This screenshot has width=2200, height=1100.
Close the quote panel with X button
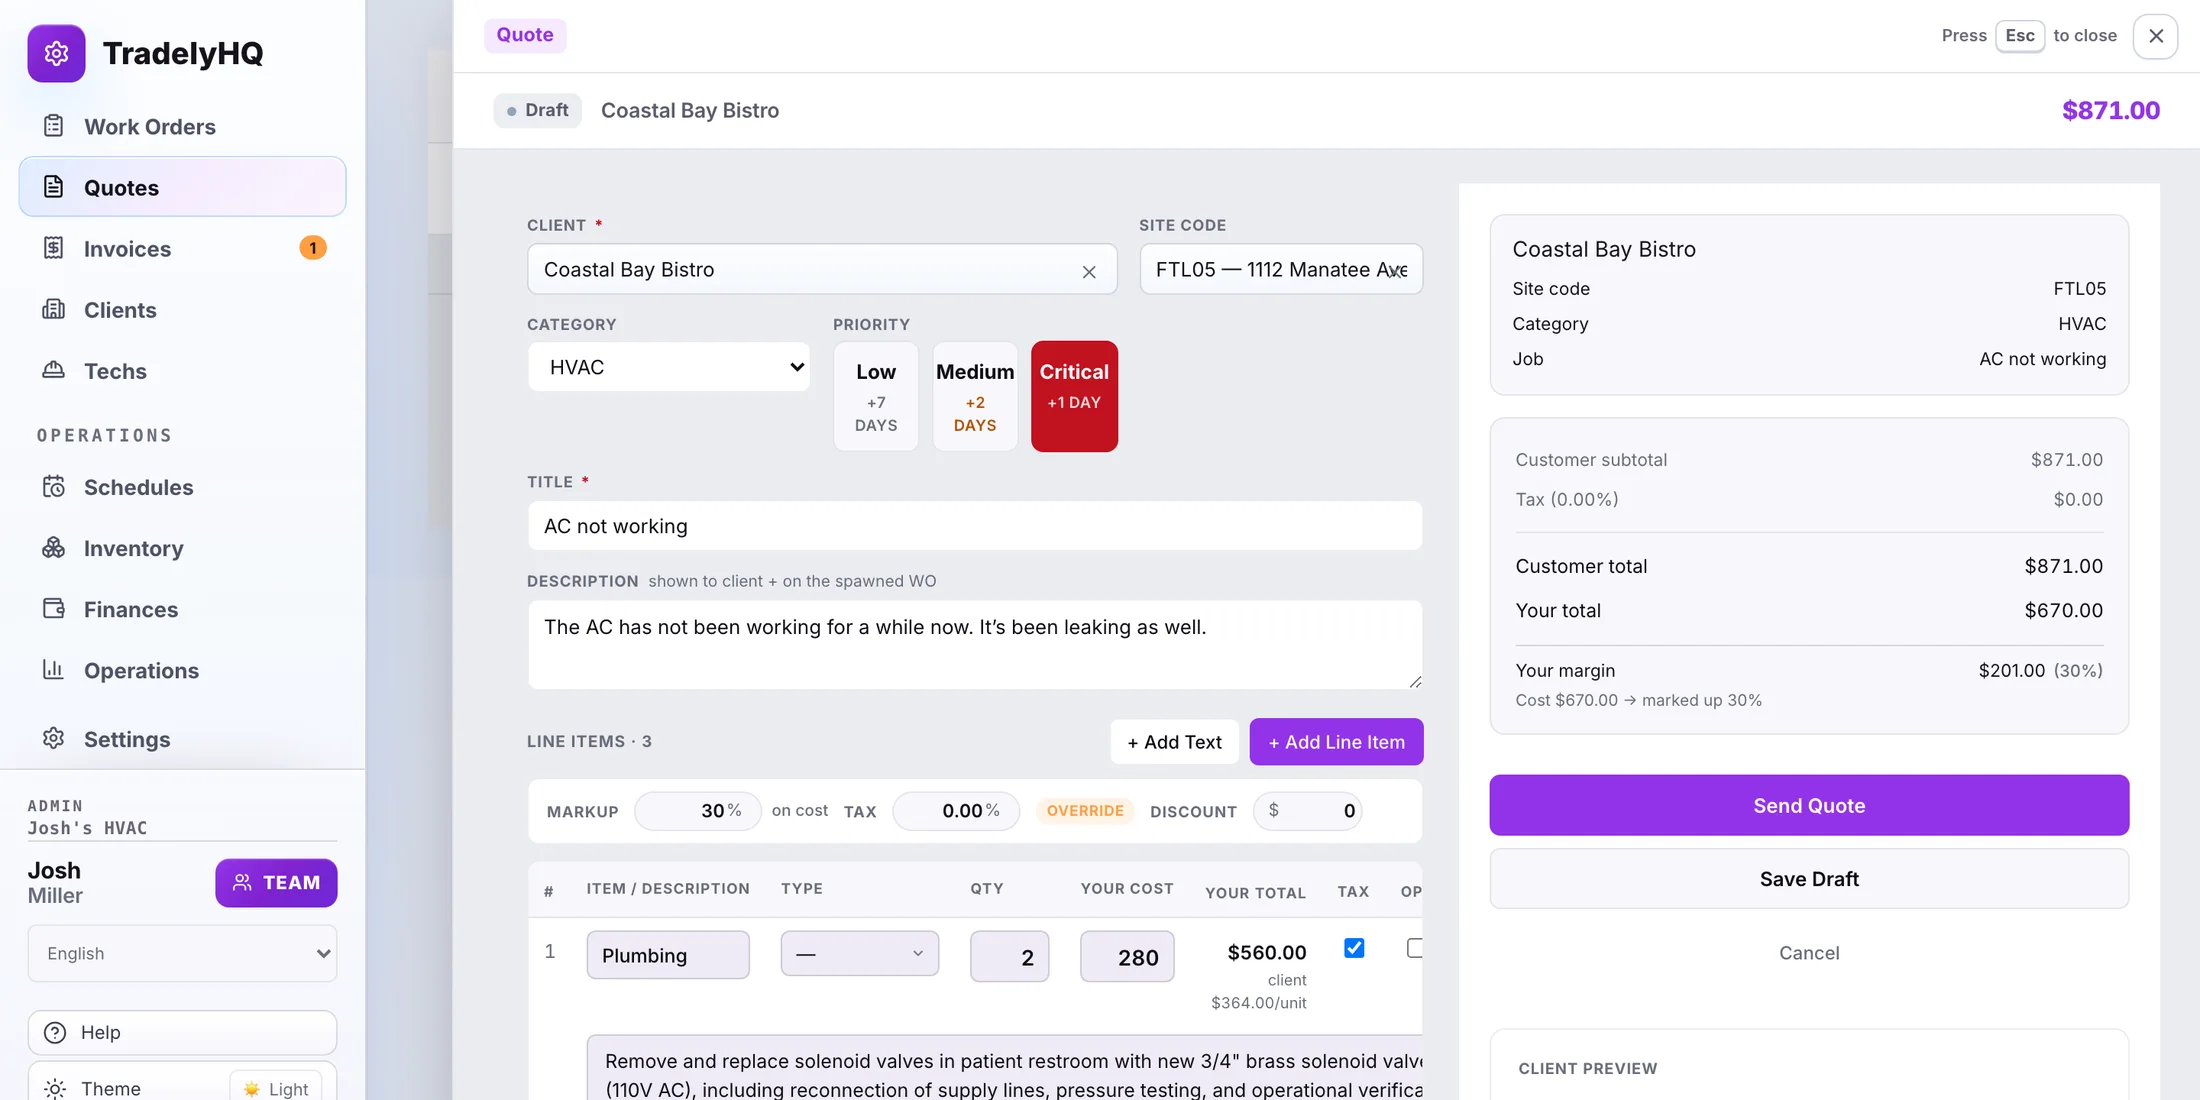[2156, 36]
